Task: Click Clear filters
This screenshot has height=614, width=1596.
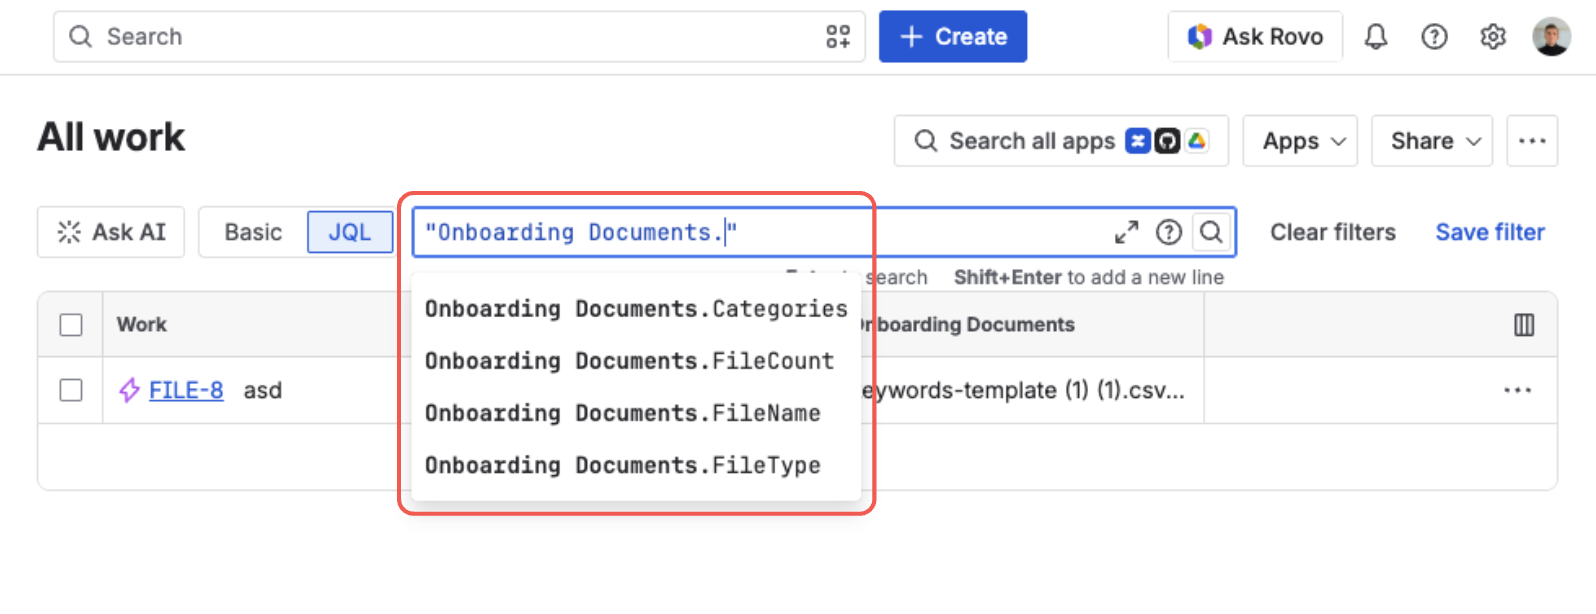Action: click(x=1333, y=232)
